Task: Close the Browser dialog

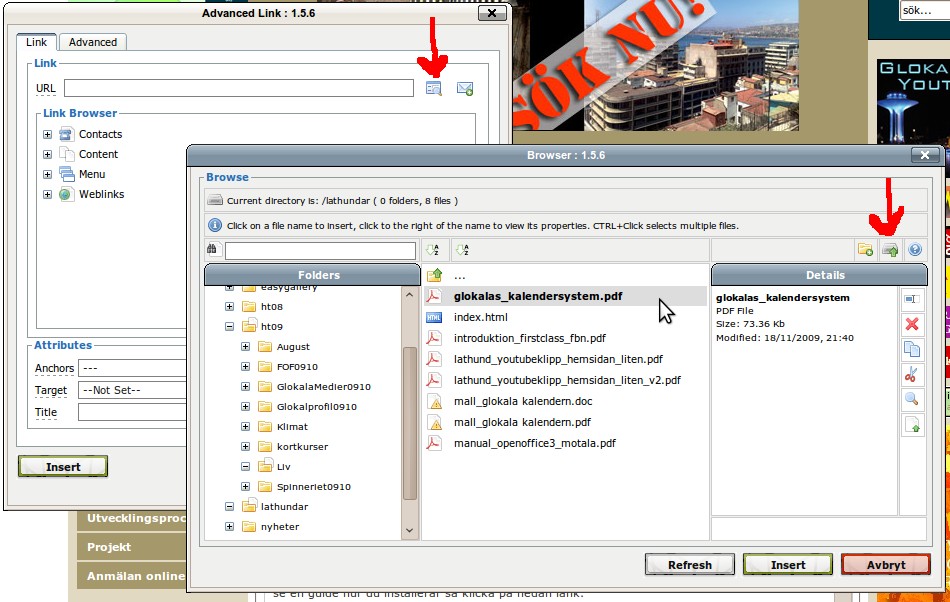Action: click(925, 155)
